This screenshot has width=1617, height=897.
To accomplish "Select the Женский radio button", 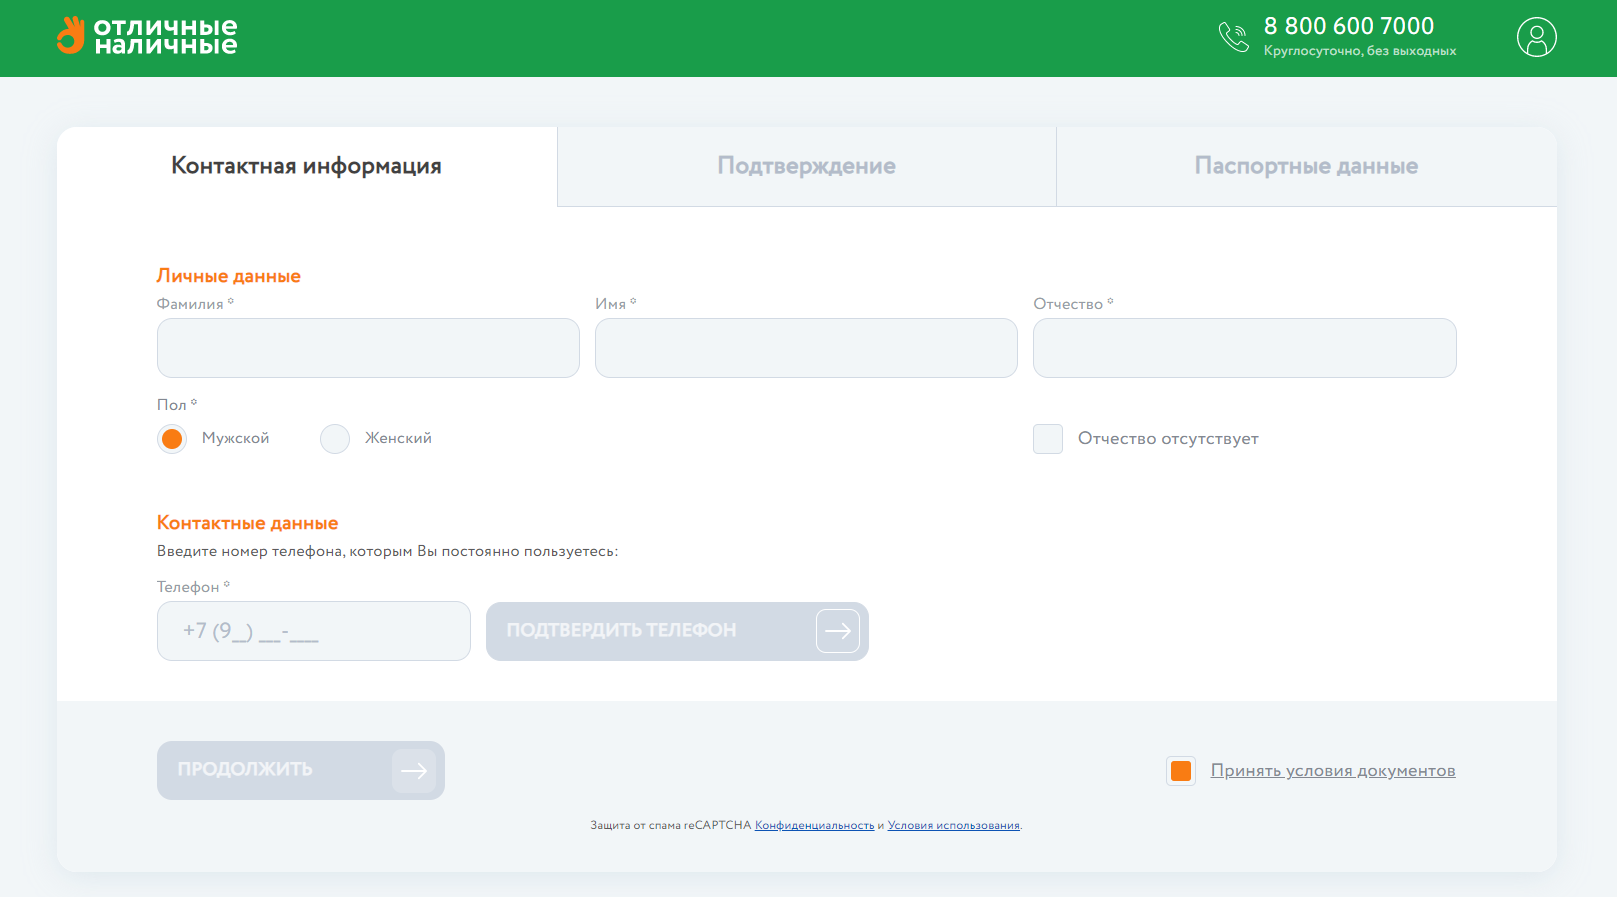I will click(x=335, y=439).
